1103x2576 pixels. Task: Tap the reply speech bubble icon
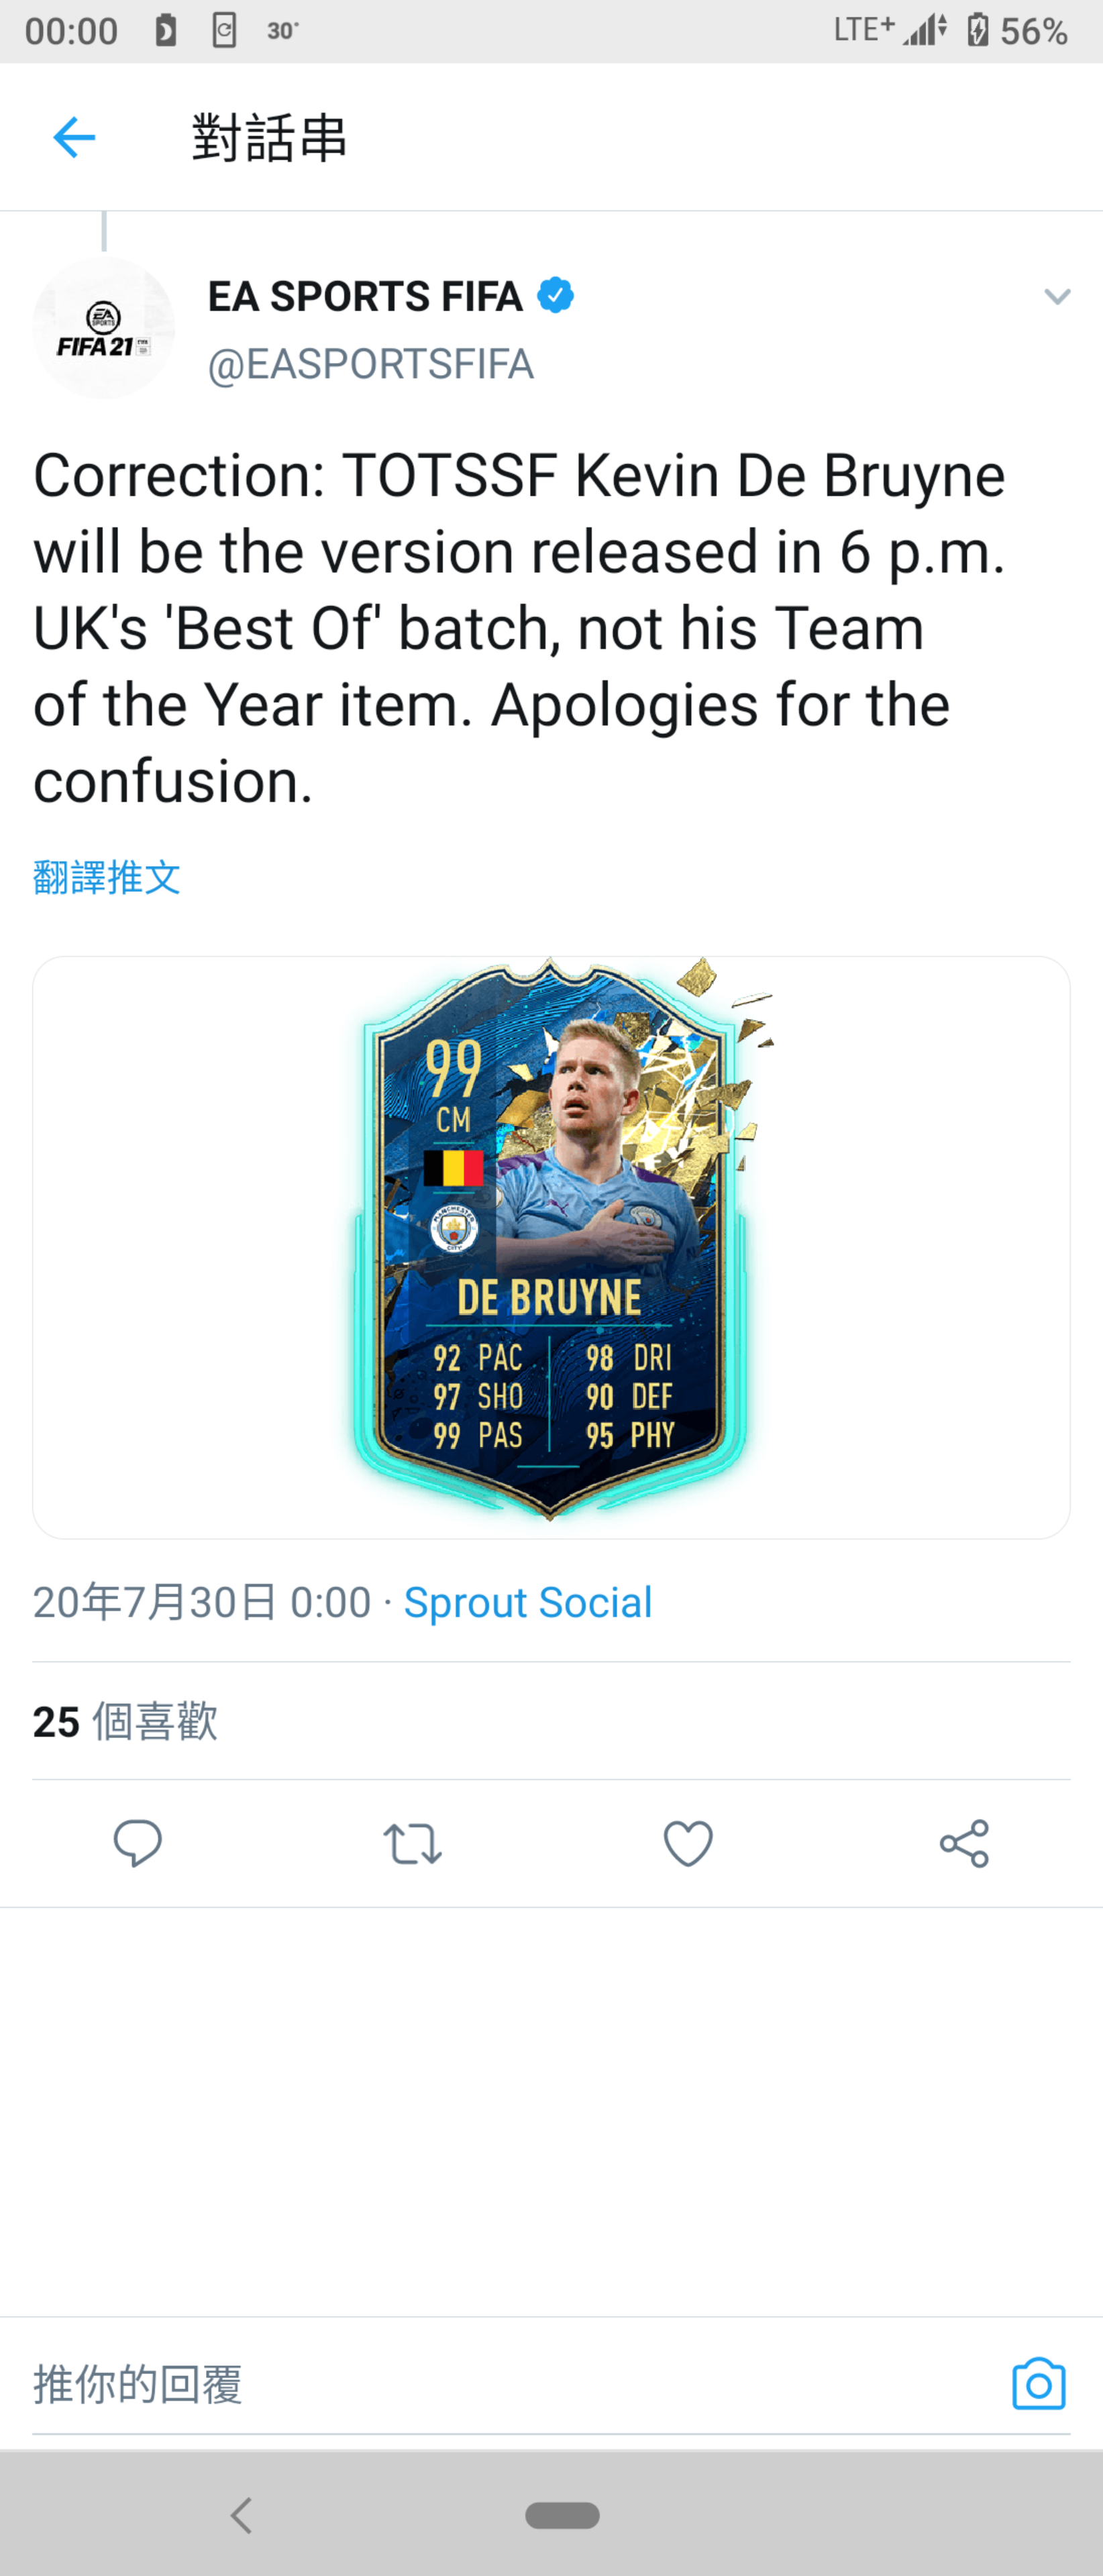[138, 1843]
